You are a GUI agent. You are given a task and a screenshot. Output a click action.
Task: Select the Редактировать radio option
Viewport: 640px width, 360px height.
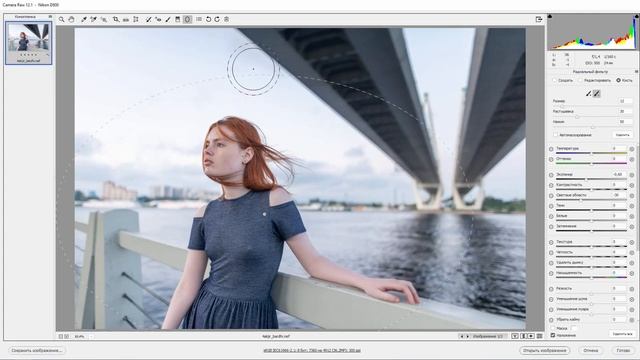point(580,80)
